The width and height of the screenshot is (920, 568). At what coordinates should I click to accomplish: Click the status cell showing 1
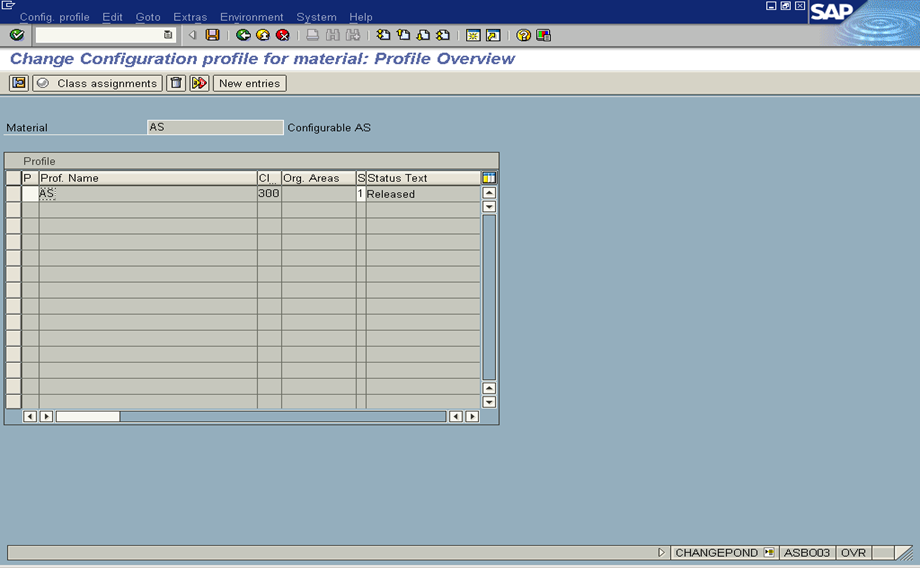pyautogui.click(x=361, y=194)
